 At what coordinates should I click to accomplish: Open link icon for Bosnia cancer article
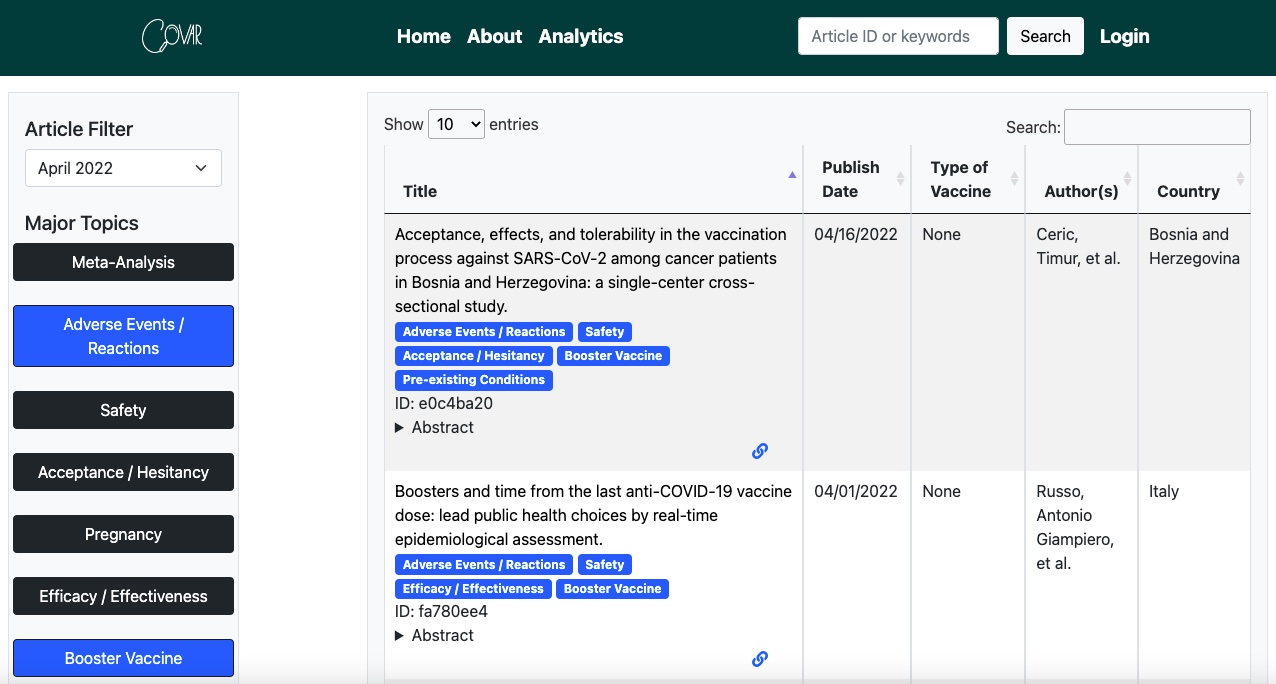click(x=760, y=451)
